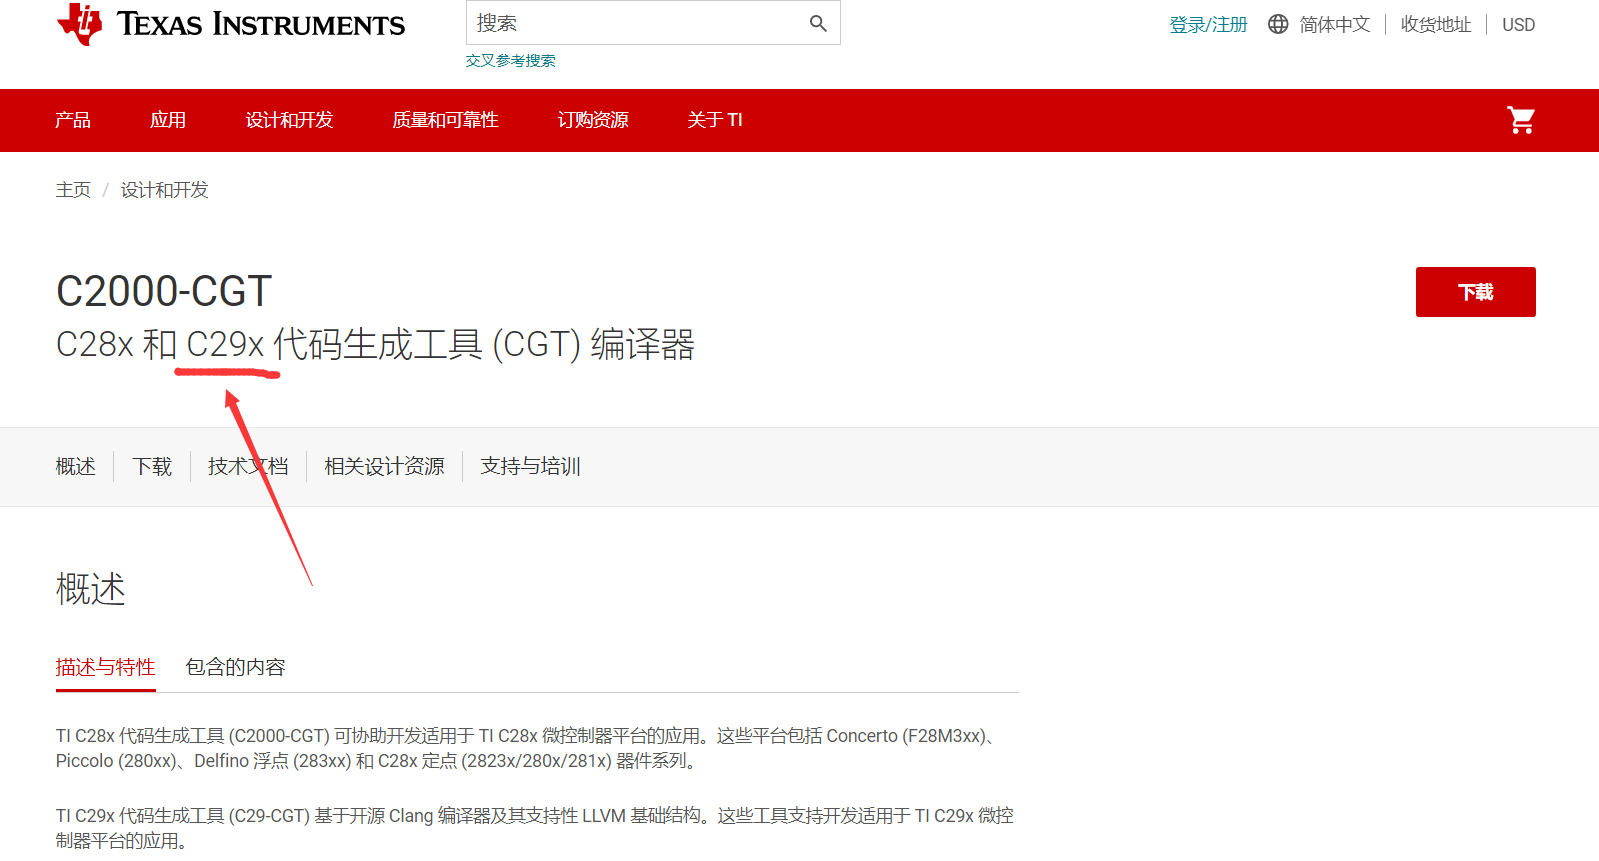Open the 设计和开发 navigation menu
The image size is (1599, 861).
(x=289, y=120)
